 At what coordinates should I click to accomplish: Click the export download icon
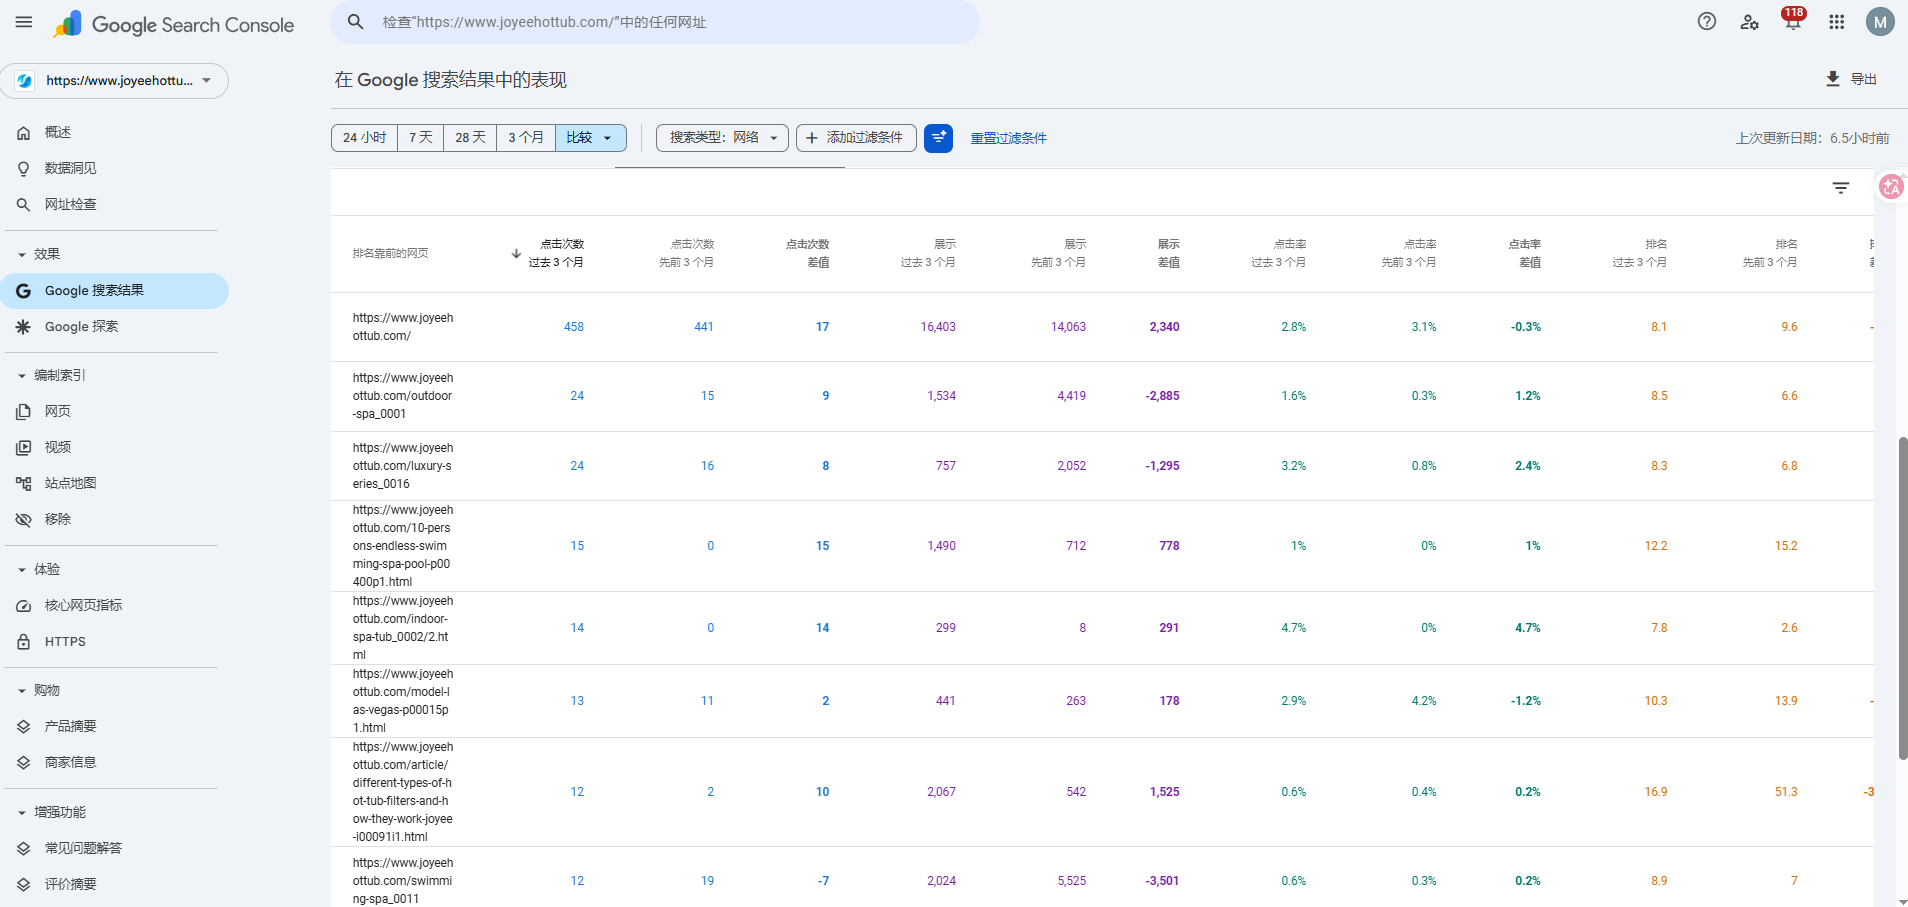1833,79
